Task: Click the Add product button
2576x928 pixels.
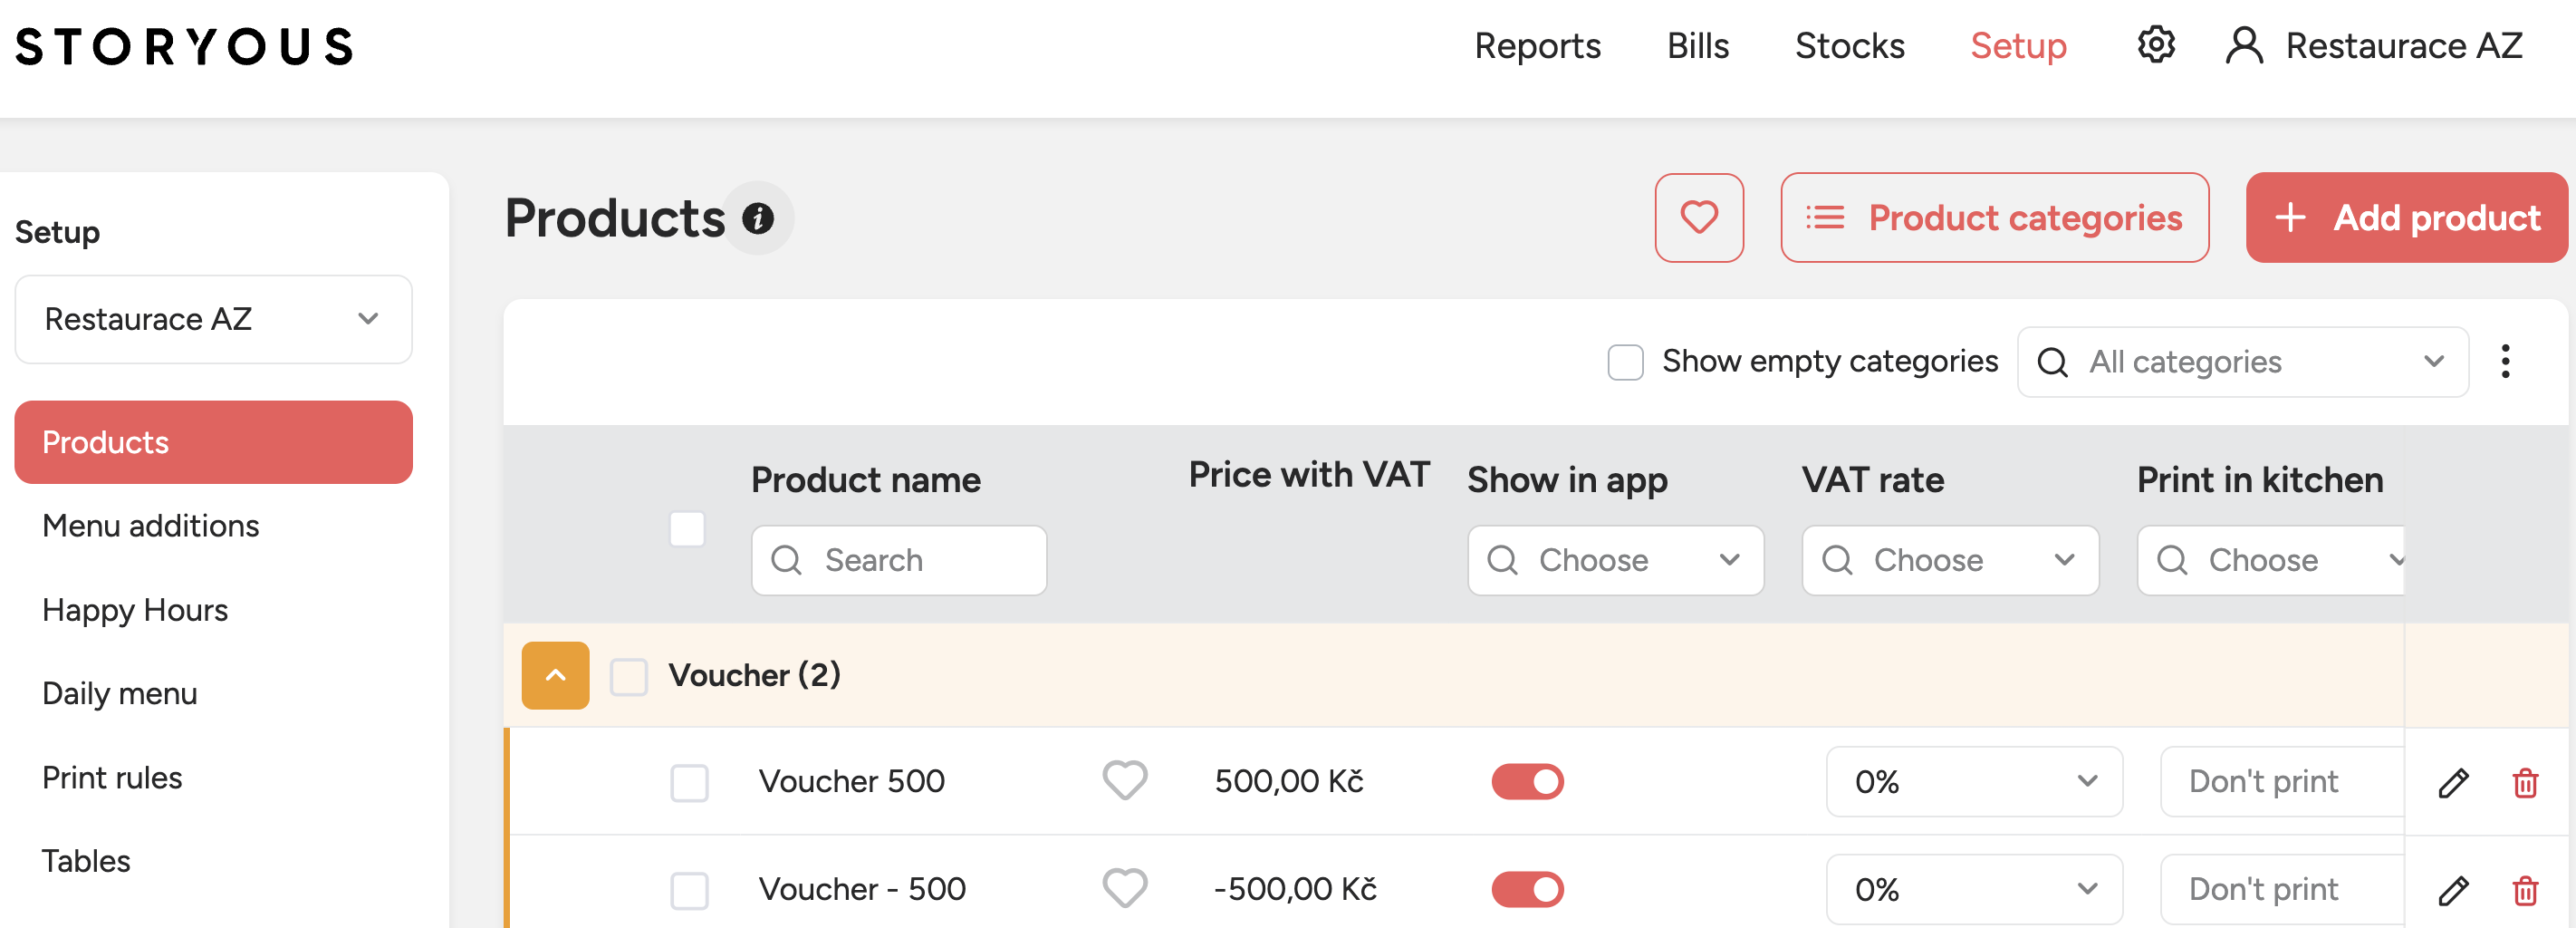Action: pyautogui.click(x=2406, y=217)
